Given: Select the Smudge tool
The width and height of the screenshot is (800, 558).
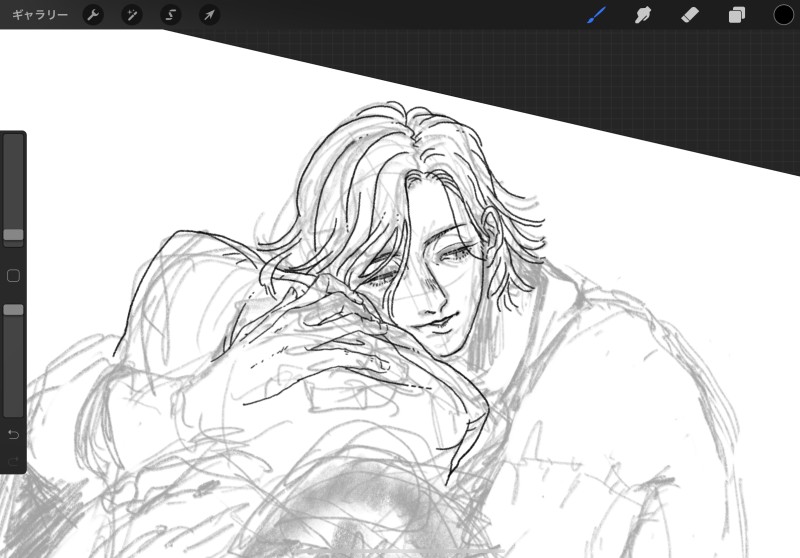Looking at the screenshot, I should coord(643,15).
